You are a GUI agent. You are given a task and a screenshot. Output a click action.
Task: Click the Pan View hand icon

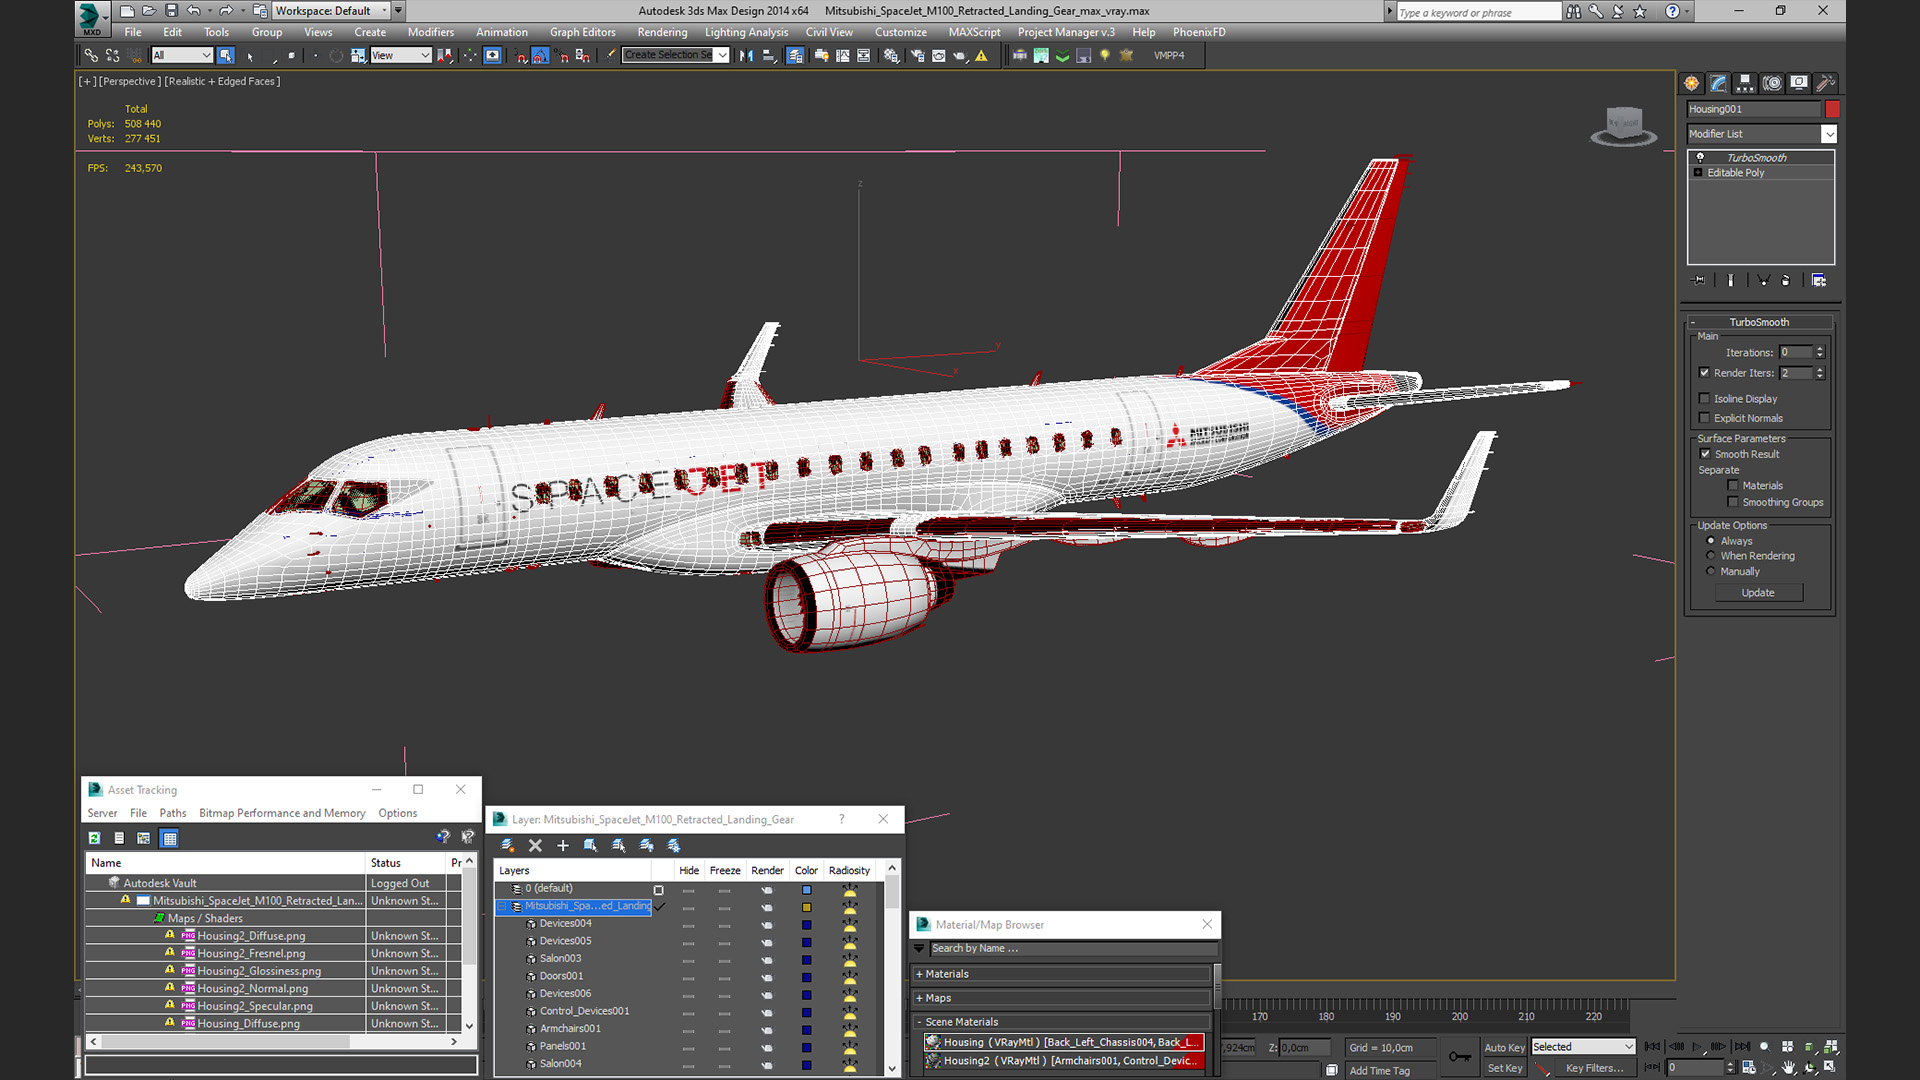coord(1788,1068)
